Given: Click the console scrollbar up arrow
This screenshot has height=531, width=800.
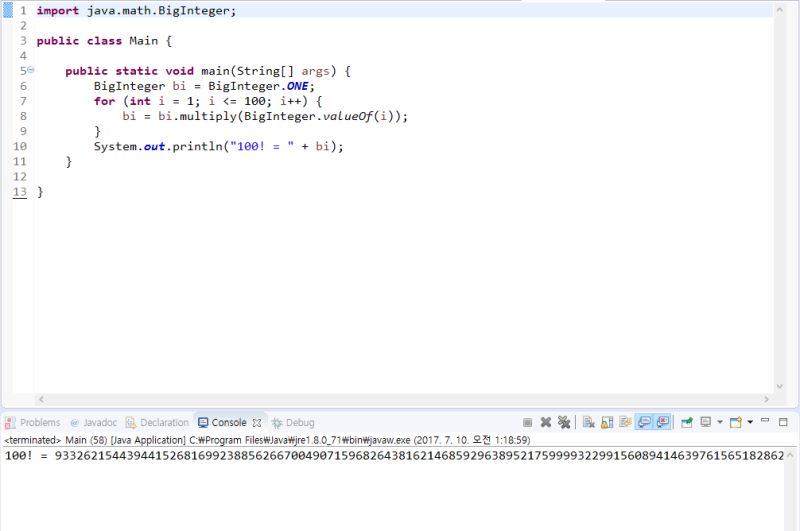Looking at the screenshot, I should point(790,454).
